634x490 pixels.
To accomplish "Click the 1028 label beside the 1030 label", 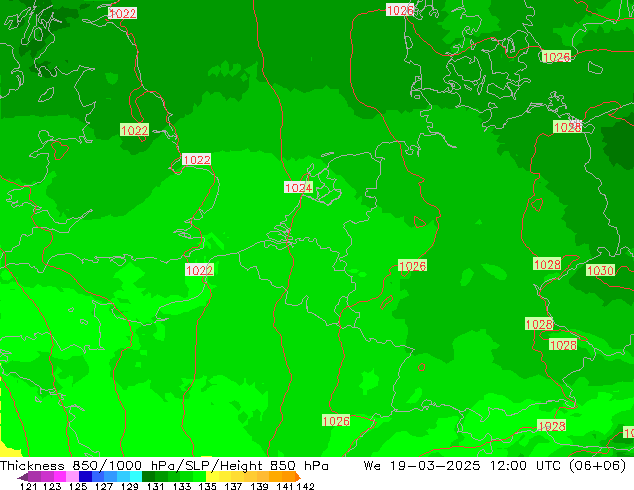I will pyautogui.click(x=547, y=264).
